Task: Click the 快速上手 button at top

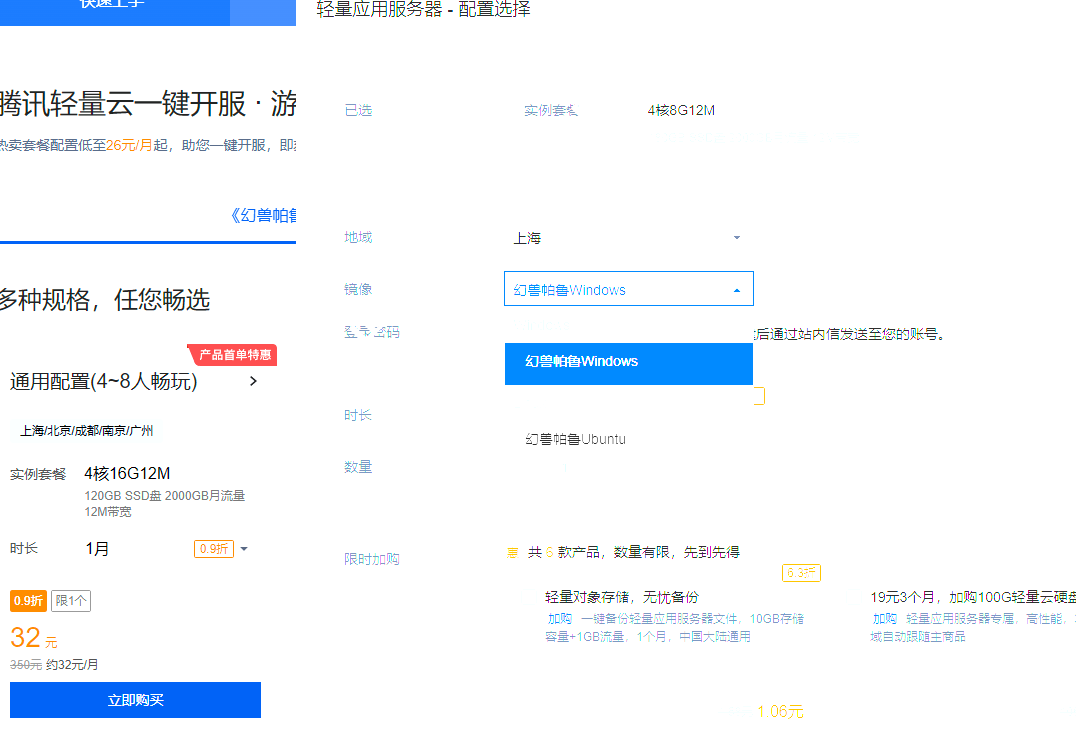Action: [x=112, y=5]
